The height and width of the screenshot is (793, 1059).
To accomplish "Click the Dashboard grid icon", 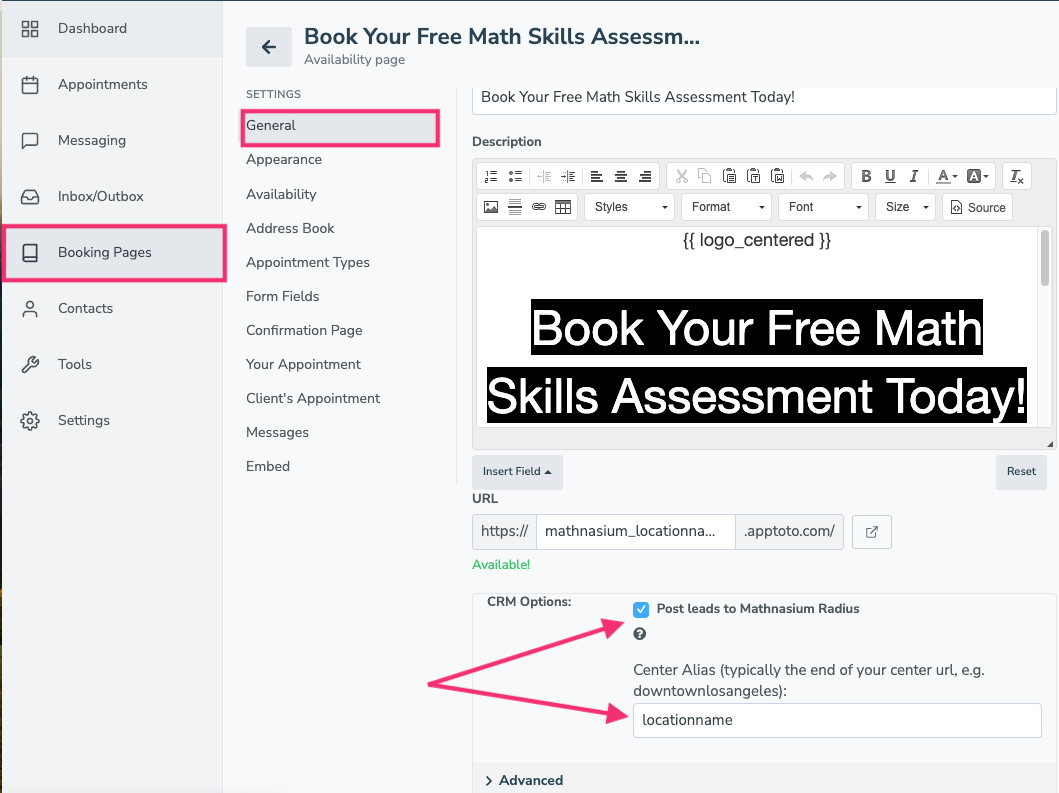I will pyautogui.click(x=30, y=28).
